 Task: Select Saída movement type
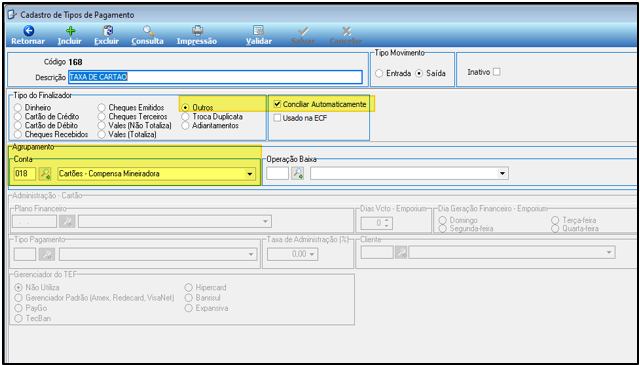pos(418,74)
